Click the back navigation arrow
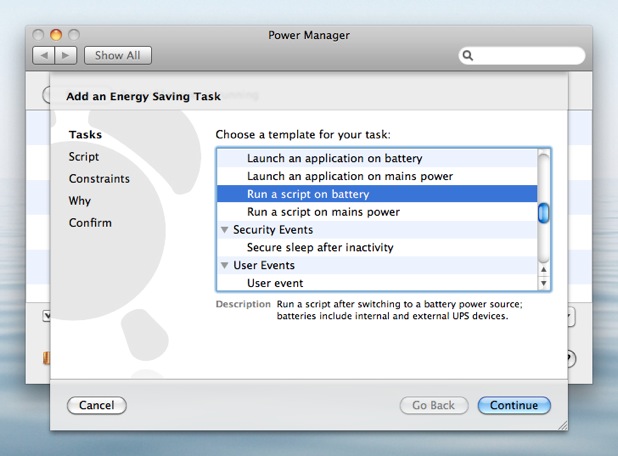Screen dimensions: 618x456 (x=44, y=56)
